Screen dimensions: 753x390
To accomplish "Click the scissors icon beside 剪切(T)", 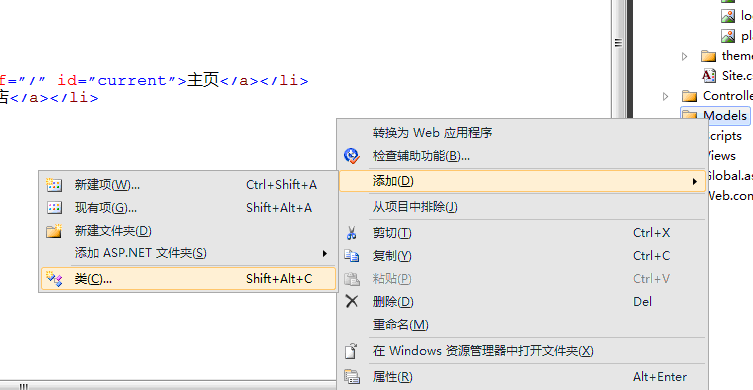I will point(352,233).
